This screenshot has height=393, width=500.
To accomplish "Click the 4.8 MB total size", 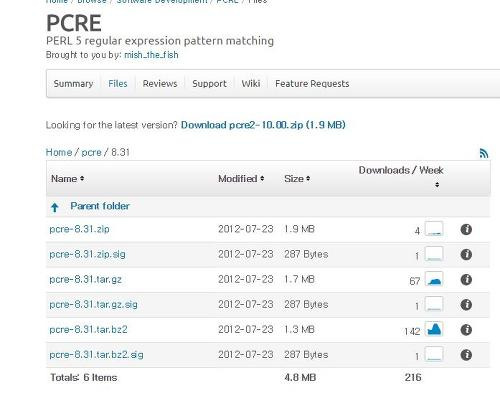I will pos(300,377).
